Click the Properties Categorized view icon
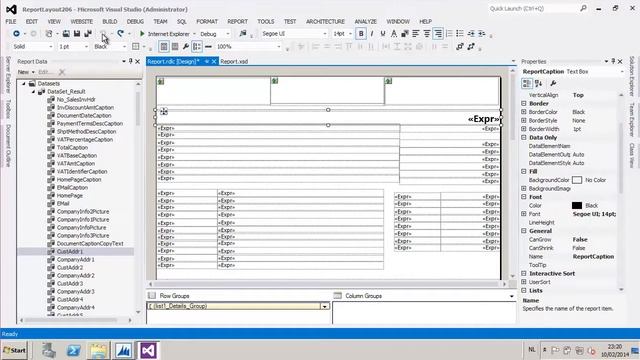The width and height of the screenshot is (640, 360). [527, 83]
